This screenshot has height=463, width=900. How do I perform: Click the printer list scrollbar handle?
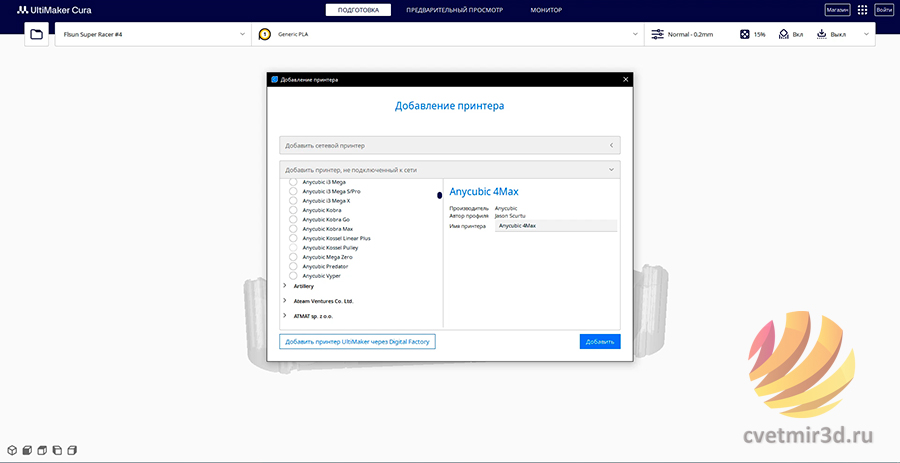tap(440, 196)
